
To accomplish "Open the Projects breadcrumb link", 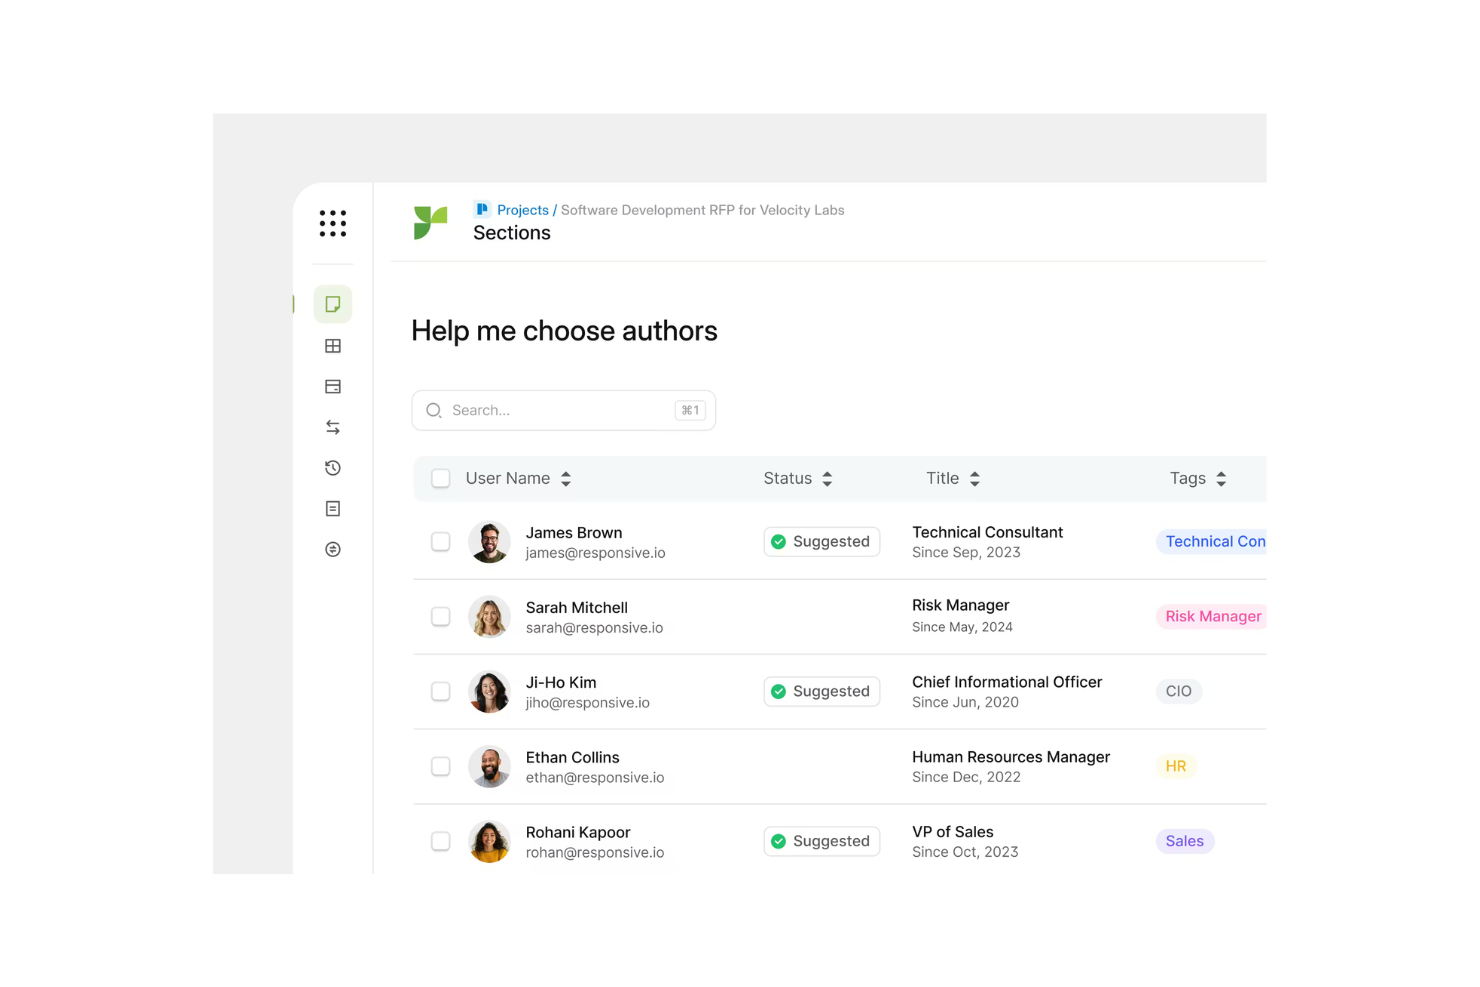I will [x=522, y=210].
